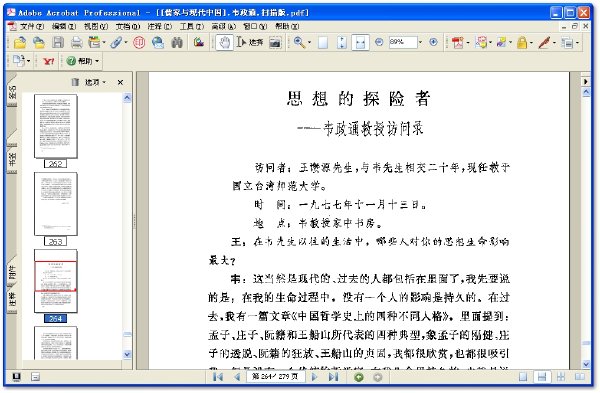Click the Export pages icon in second toolbar row
Viewport: 600px width, 393px height.
(x=19, y=60)
